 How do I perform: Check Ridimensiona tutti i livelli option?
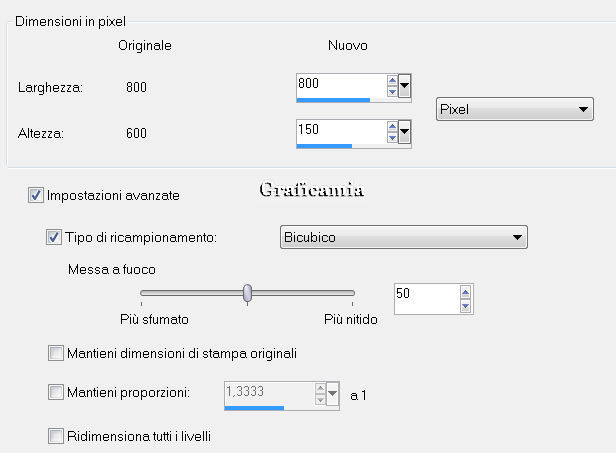(56, 436)
